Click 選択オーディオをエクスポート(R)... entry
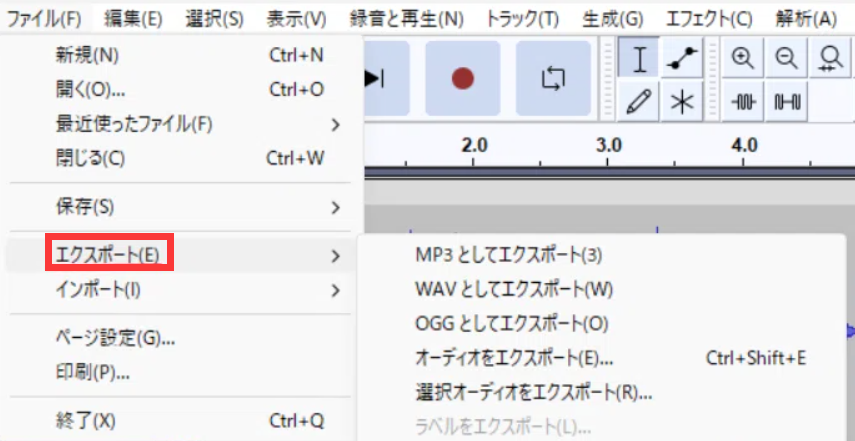 [533, 391]
